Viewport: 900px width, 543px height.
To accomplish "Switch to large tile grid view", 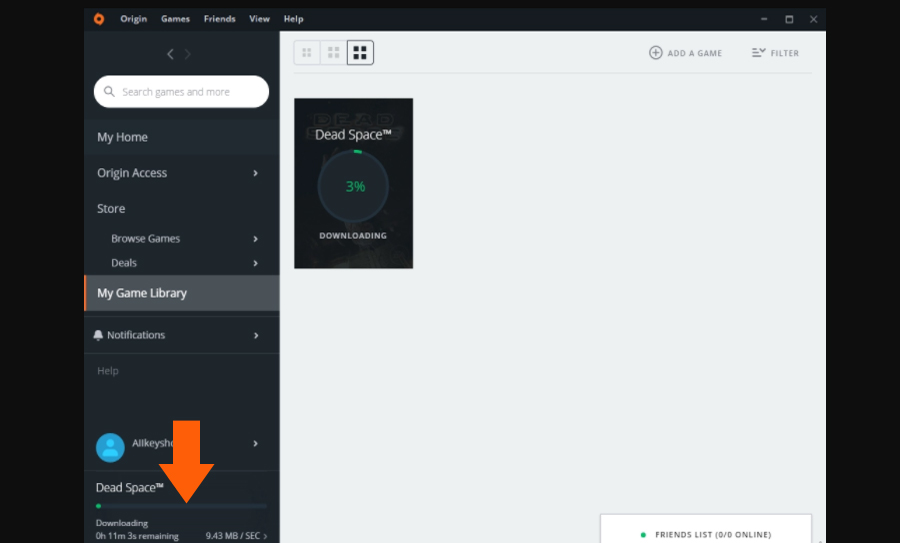I will (x=360, y=53).
